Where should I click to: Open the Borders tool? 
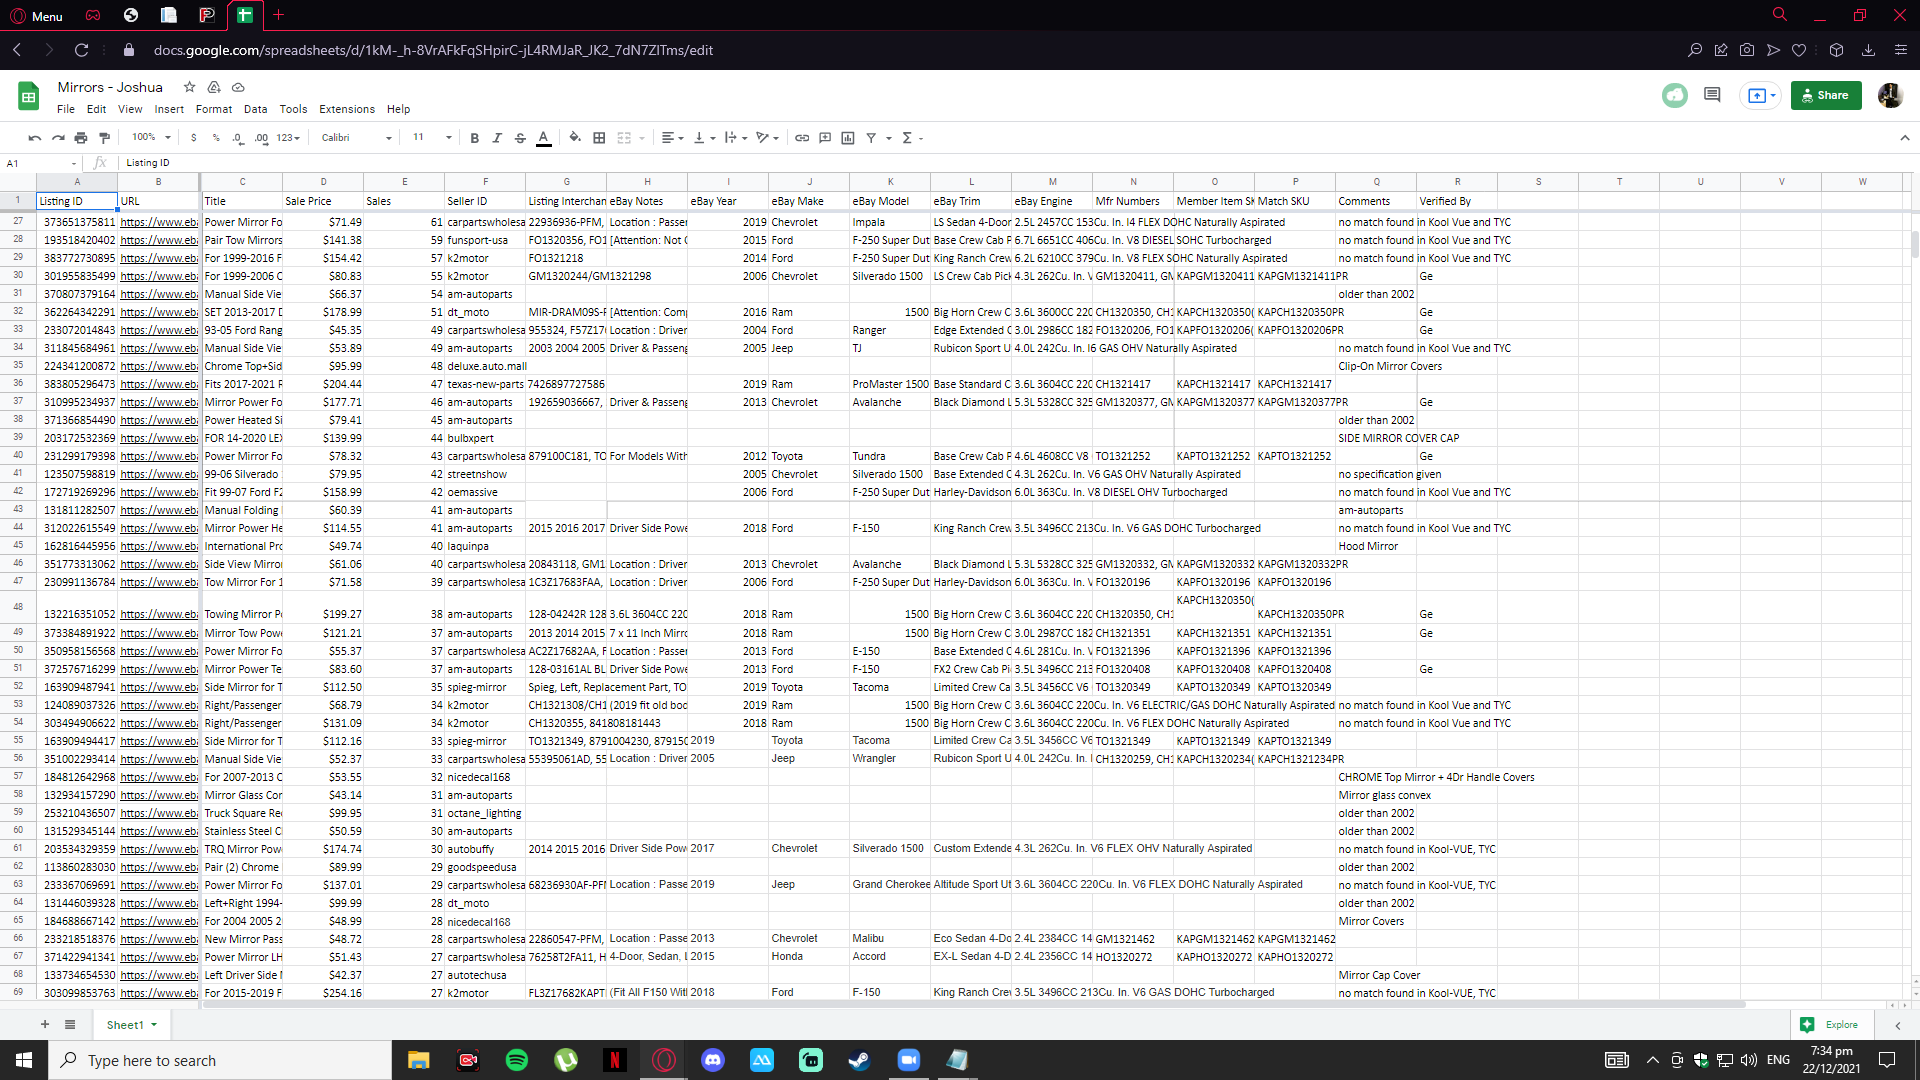pos(599,138)
